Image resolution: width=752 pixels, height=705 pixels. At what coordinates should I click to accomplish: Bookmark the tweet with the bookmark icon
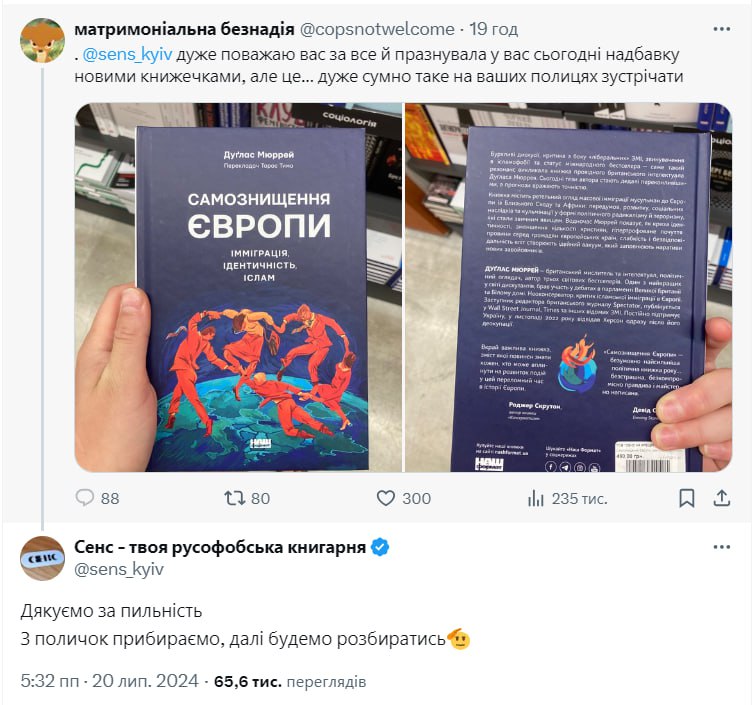click(x=687, y=498)
